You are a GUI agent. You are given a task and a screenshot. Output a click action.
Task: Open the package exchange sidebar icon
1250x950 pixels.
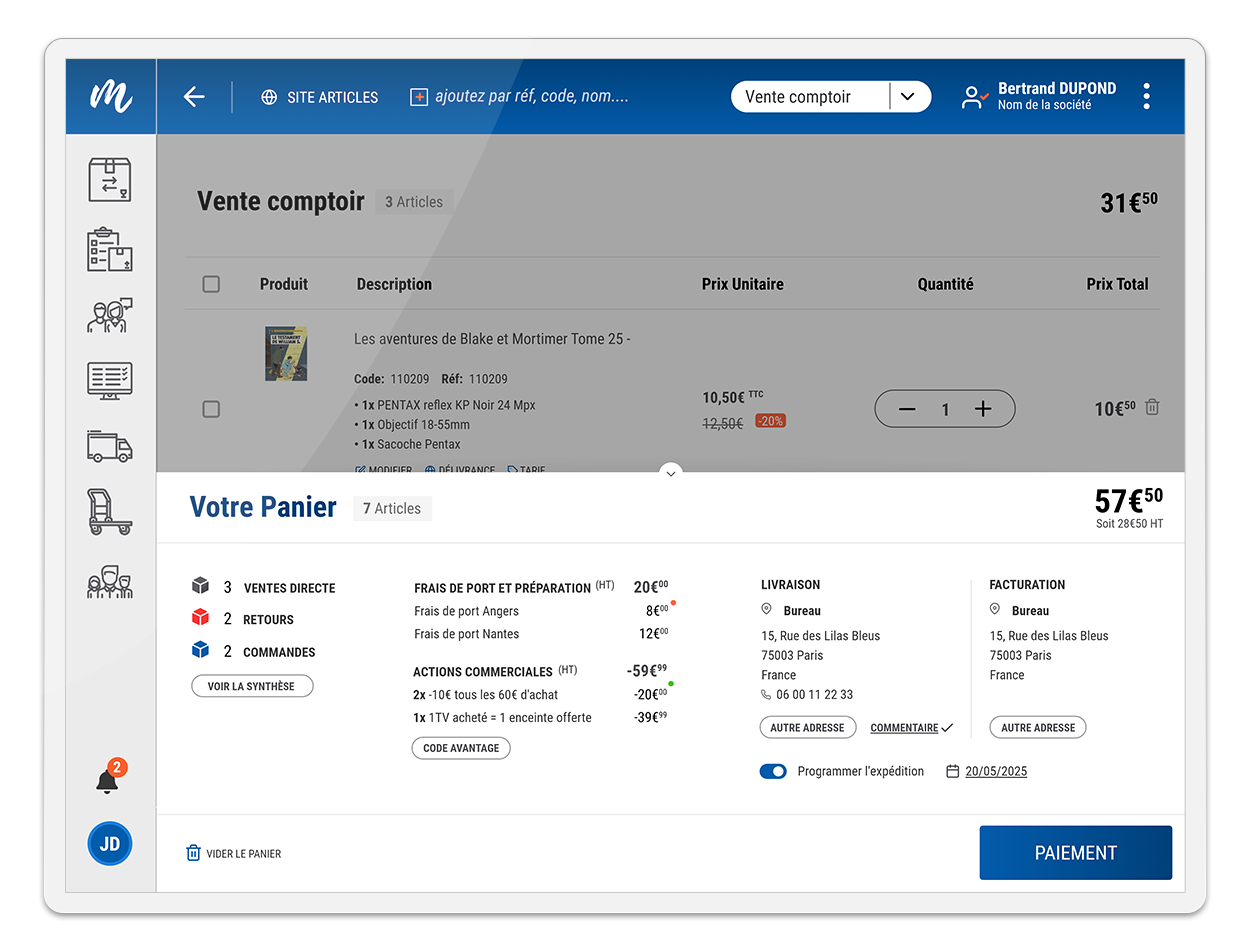[110, 180]
